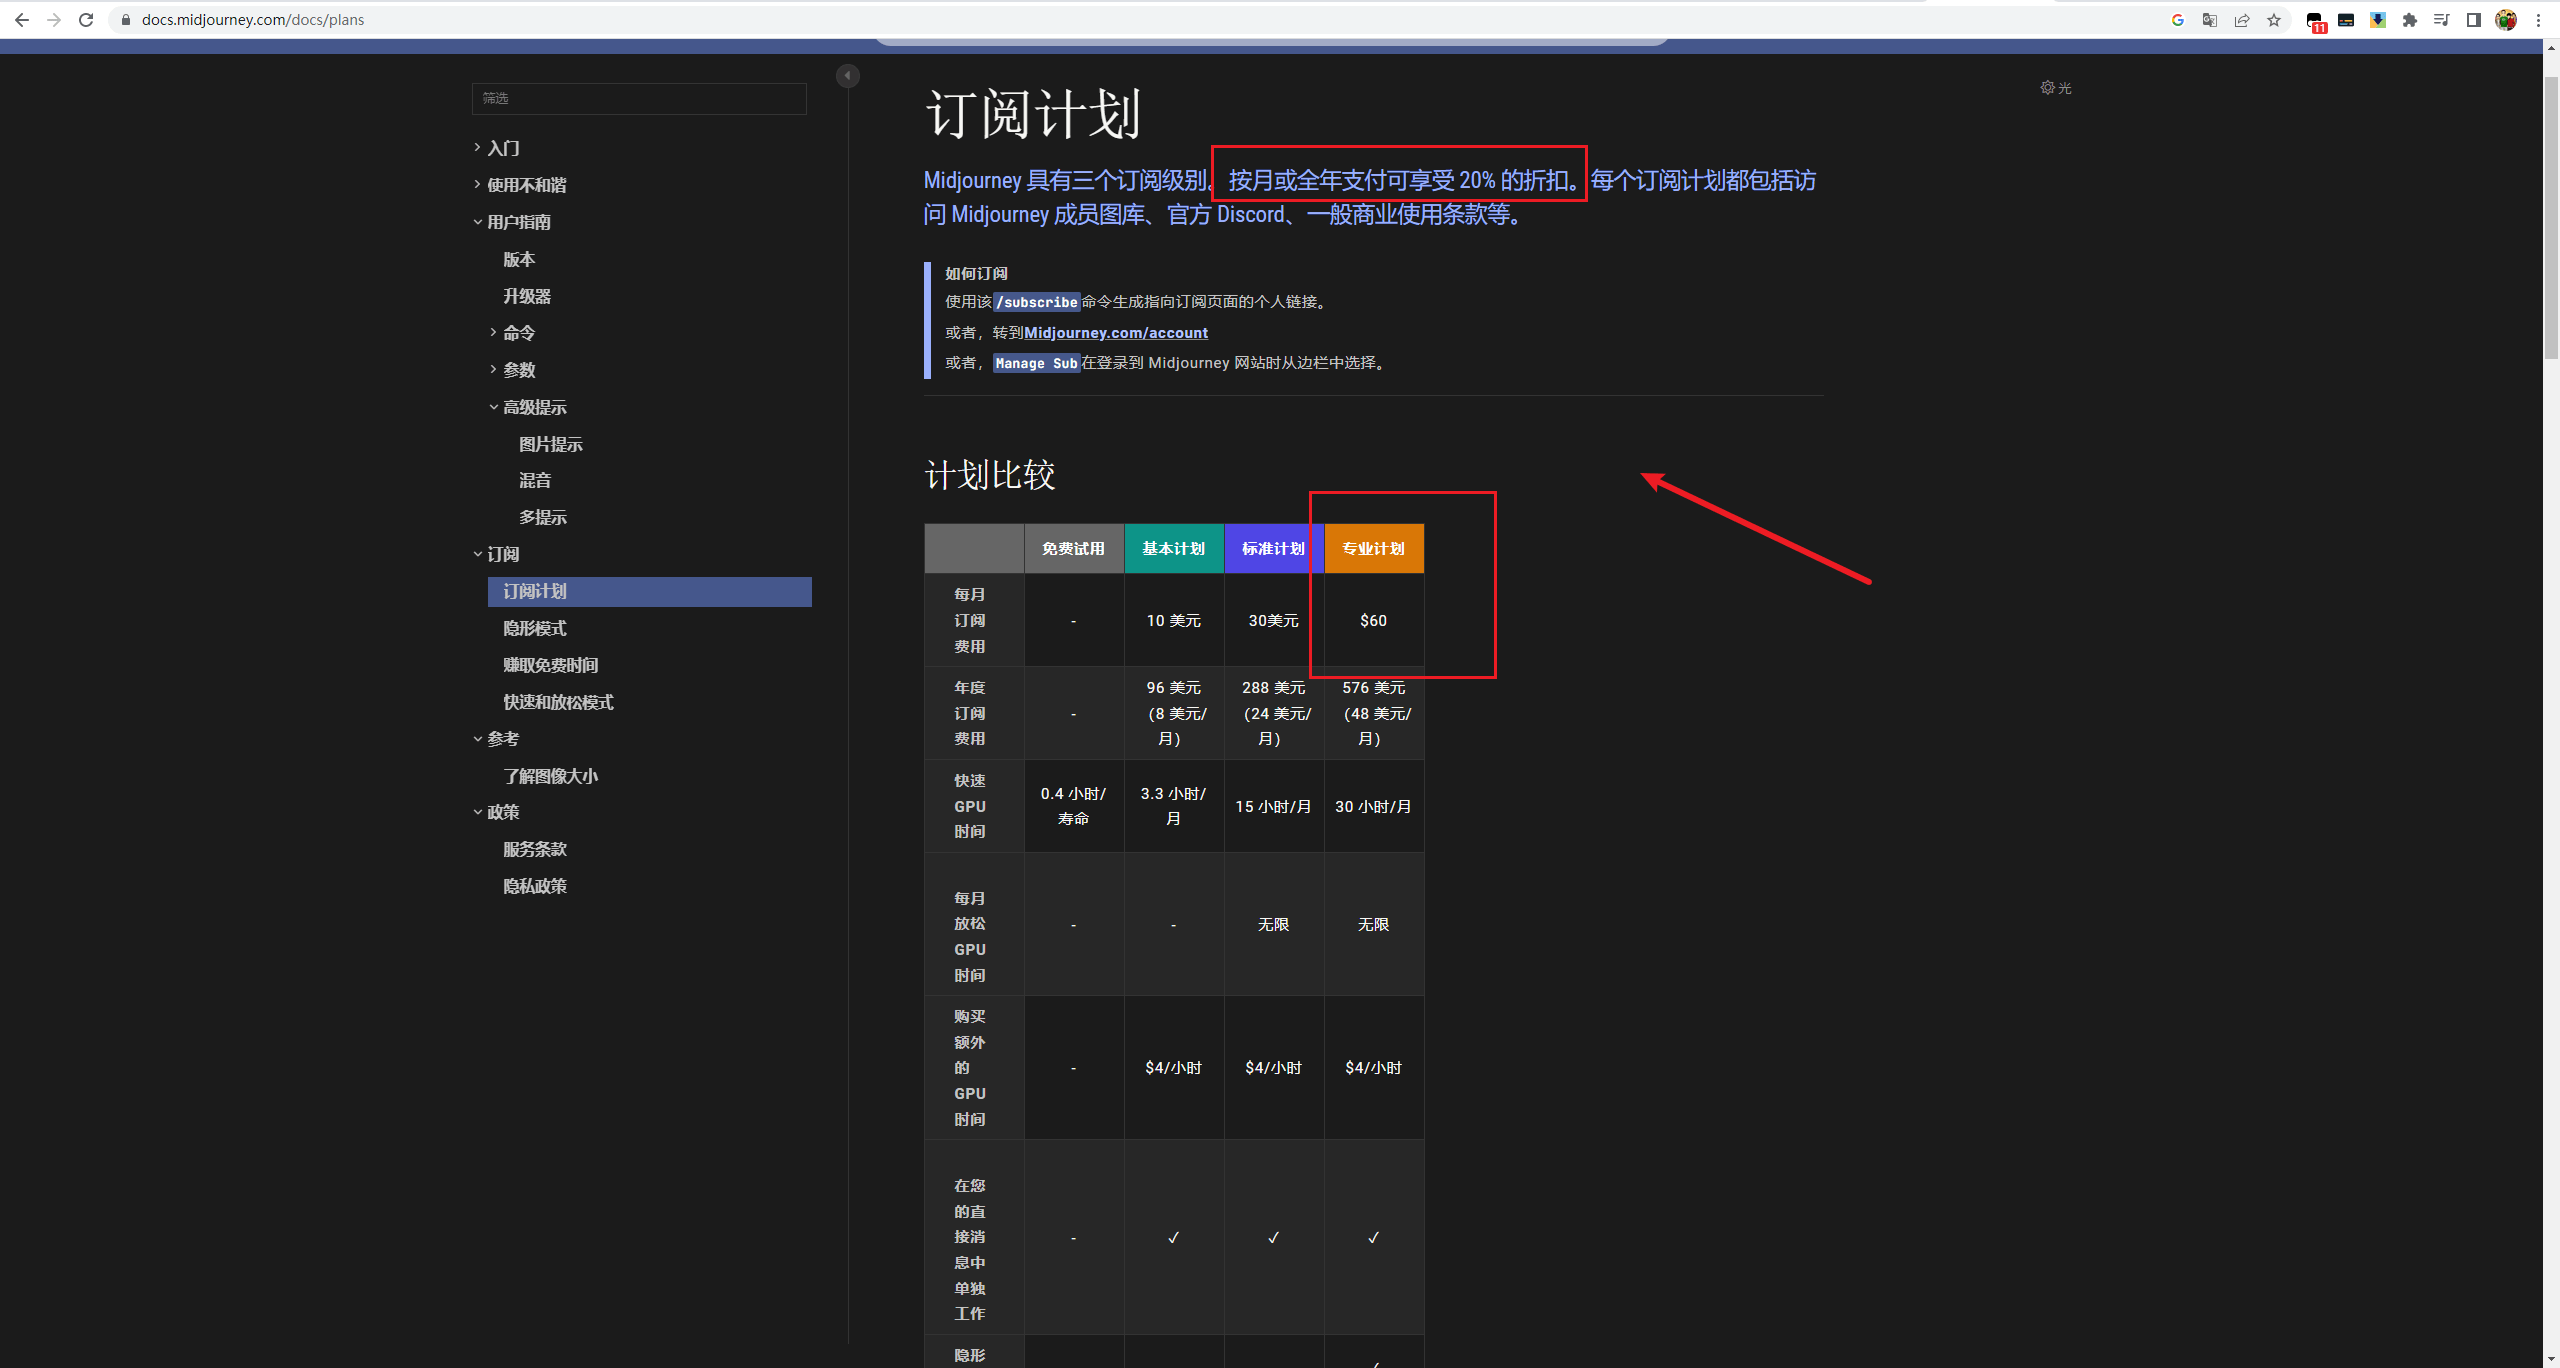Select the 标准计划 tab in table
This screenshot has width=2560, height=1368.
[x=1272, y=549]
